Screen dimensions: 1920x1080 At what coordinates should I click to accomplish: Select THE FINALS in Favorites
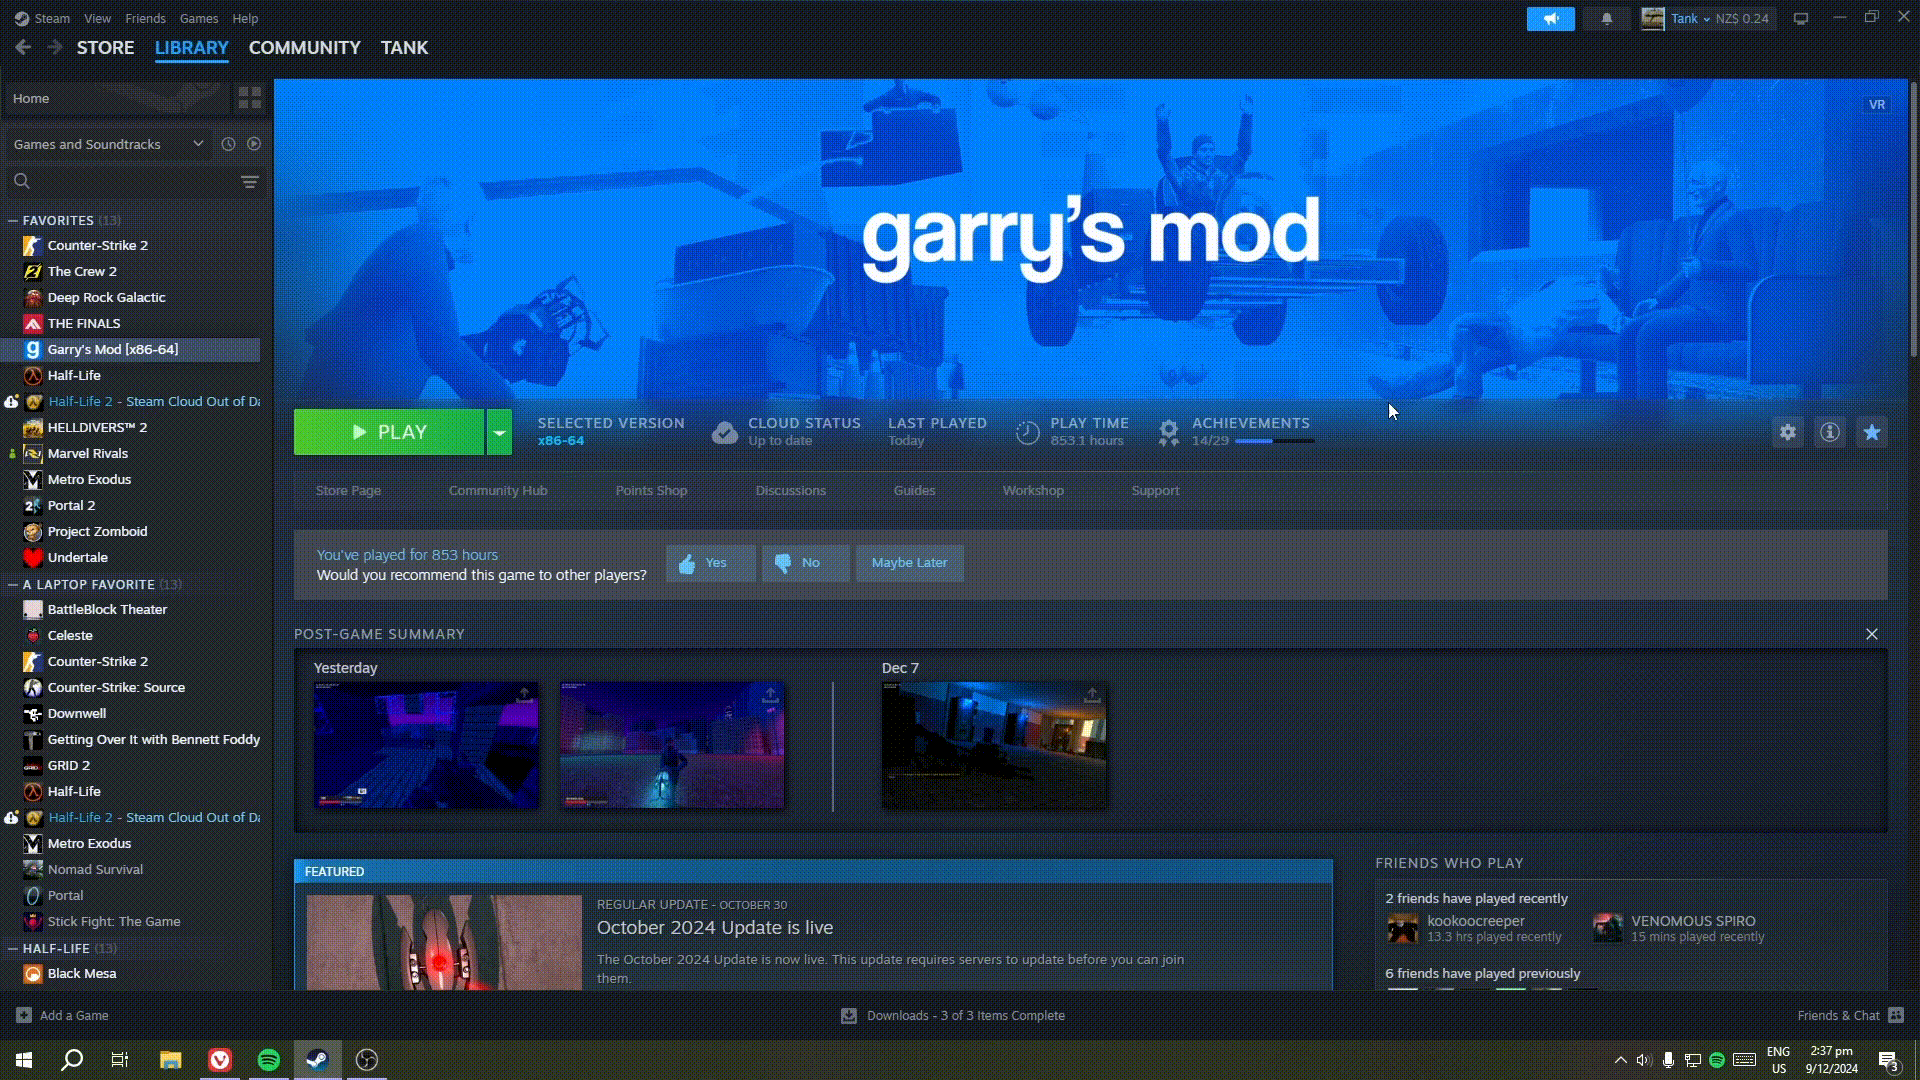click(84, 323)
